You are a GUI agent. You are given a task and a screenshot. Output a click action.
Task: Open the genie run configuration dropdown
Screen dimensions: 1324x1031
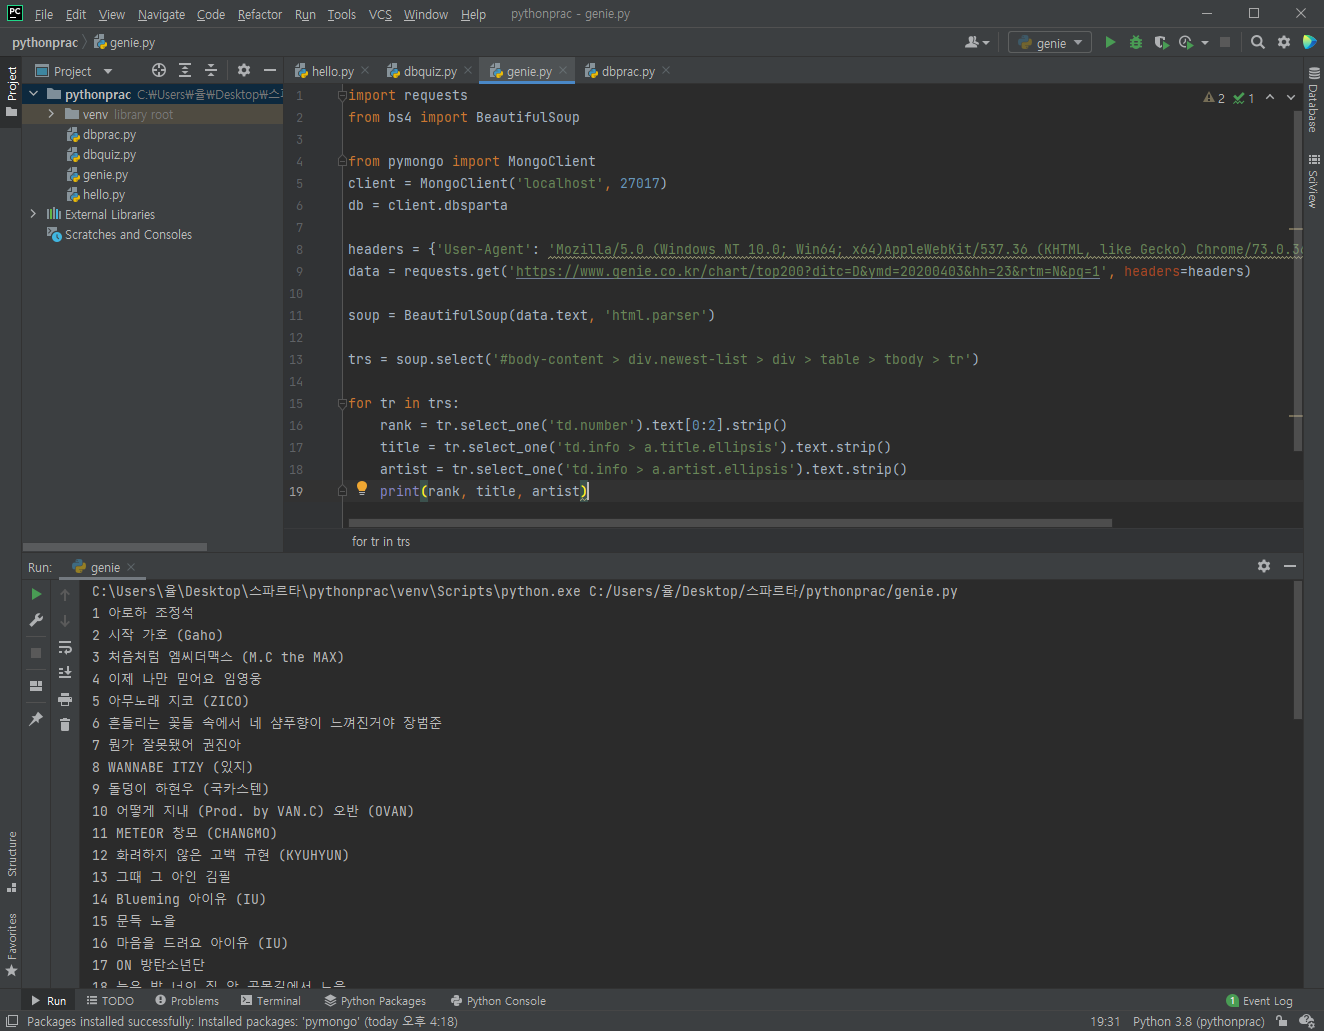click(x=1050, y=42)
